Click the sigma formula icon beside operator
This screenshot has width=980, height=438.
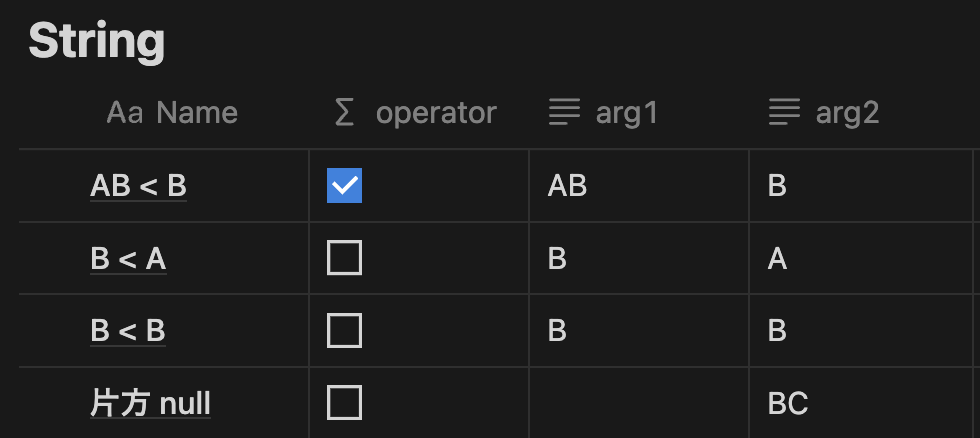(x=344, y=113)
